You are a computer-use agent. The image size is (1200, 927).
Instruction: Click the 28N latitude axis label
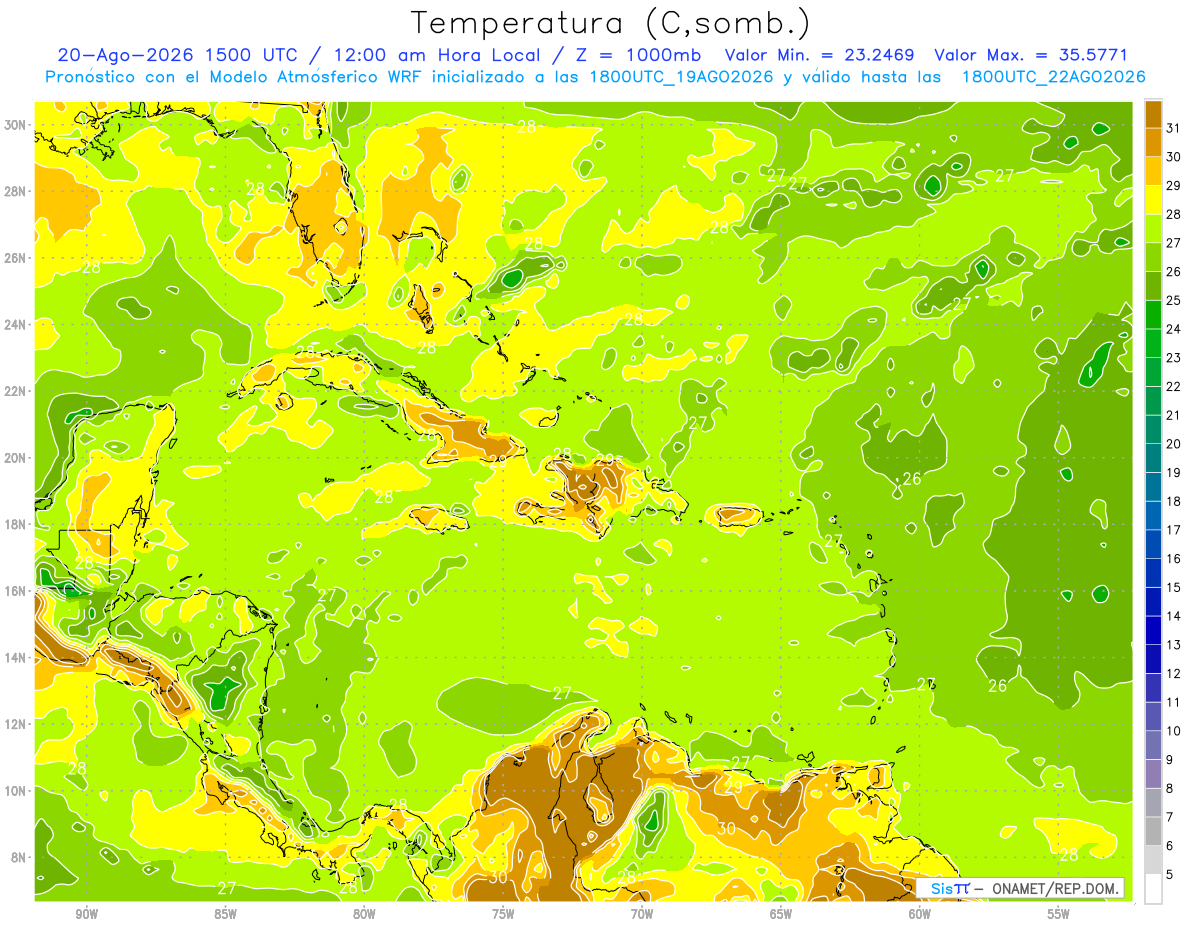[16, 191]
